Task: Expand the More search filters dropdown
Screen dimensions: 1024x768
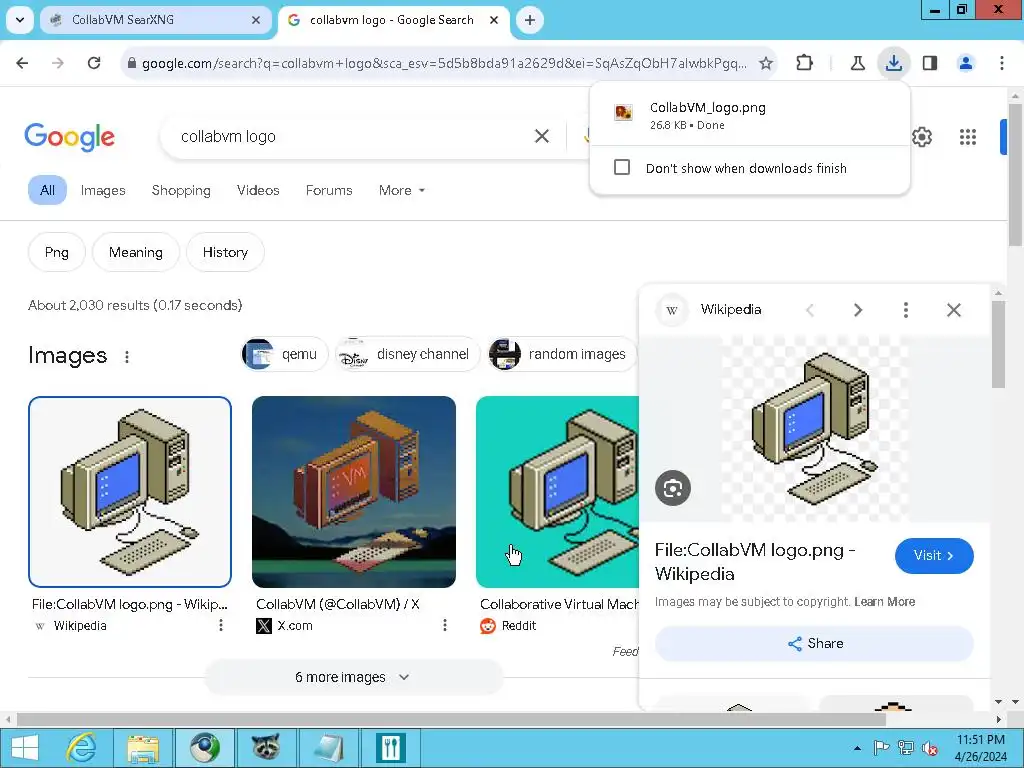Action: click(402, 190)
